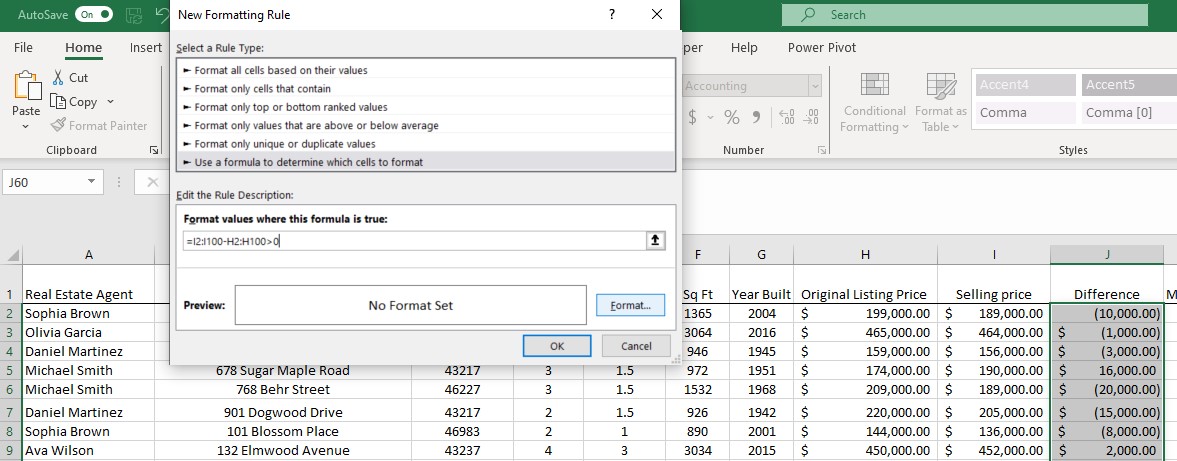
Task: Open the Accounting number format dropdown
Action: [x=814, y=86]
